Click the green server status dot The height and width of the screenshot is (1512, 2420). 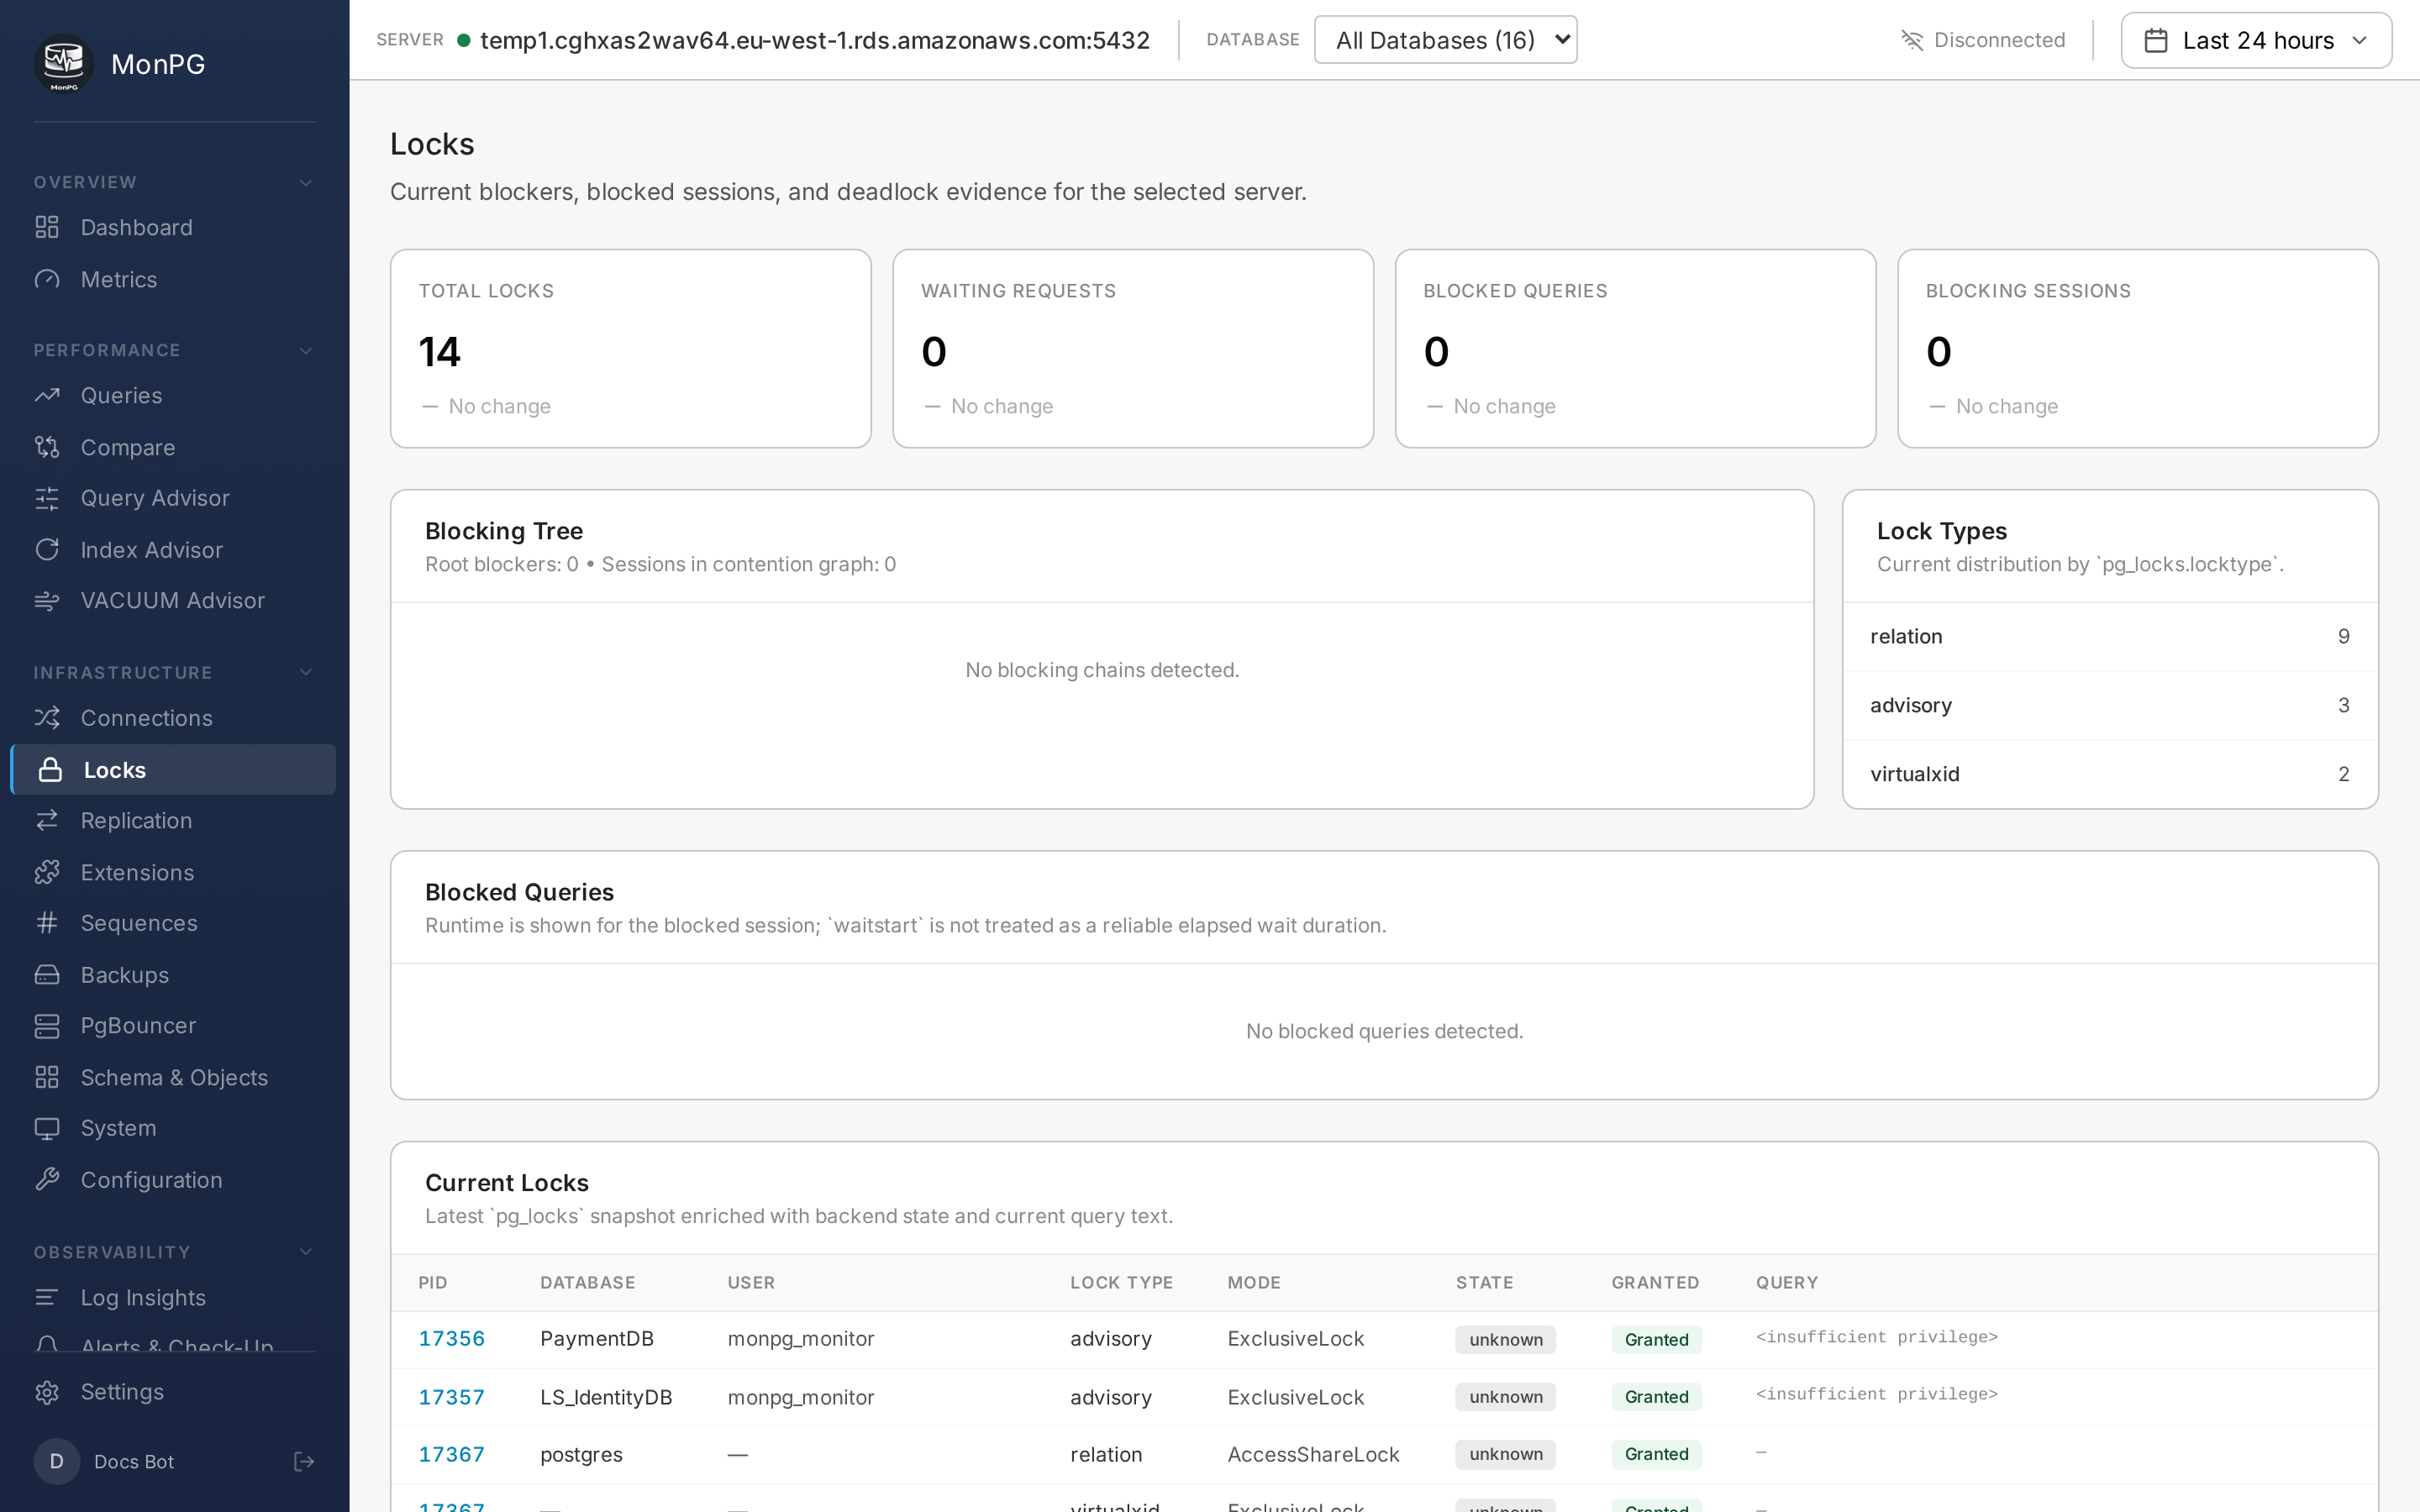pyautogui.click(x=464, y=40)
